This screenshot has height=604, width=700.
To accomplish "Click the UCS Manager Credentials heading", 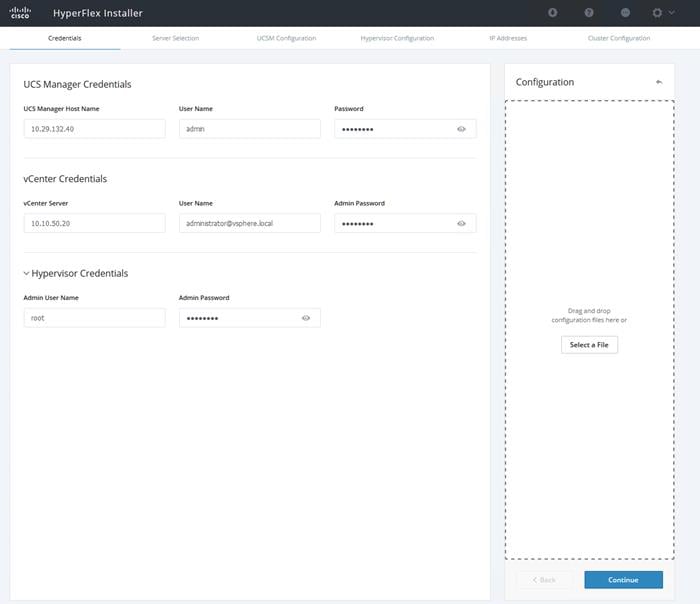I will [77, 84].
